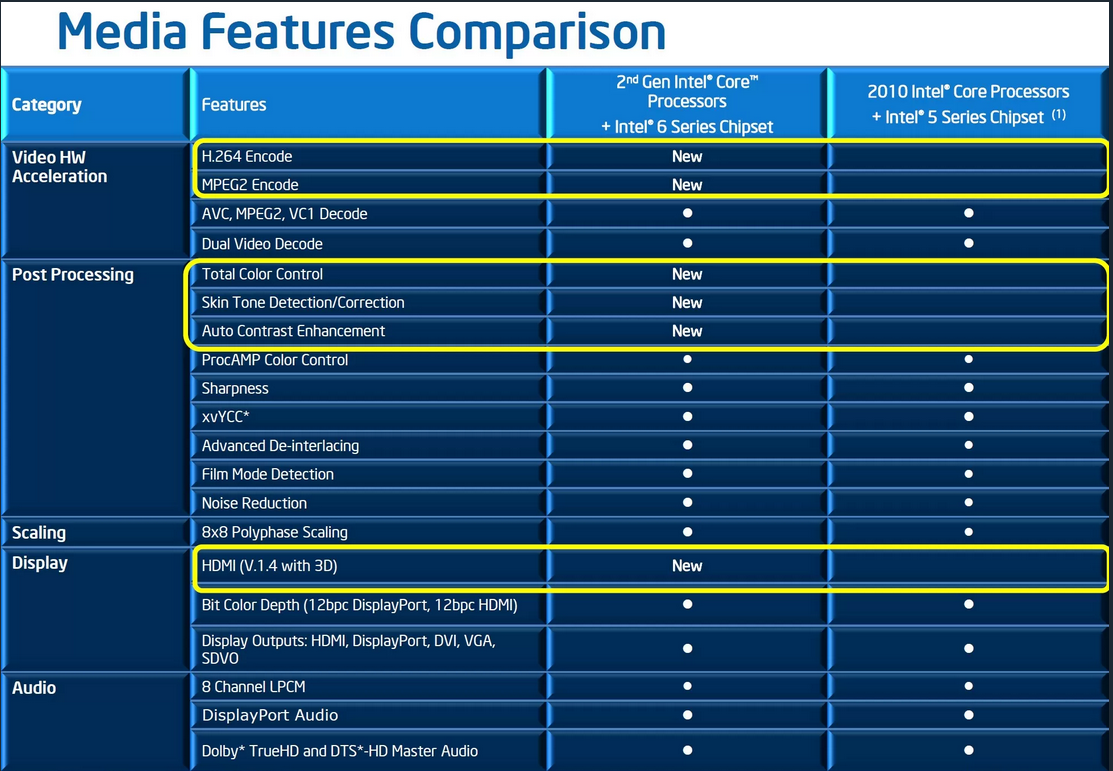Click the 2010 column dot for DisplayPort Audio

pos(968,715)
